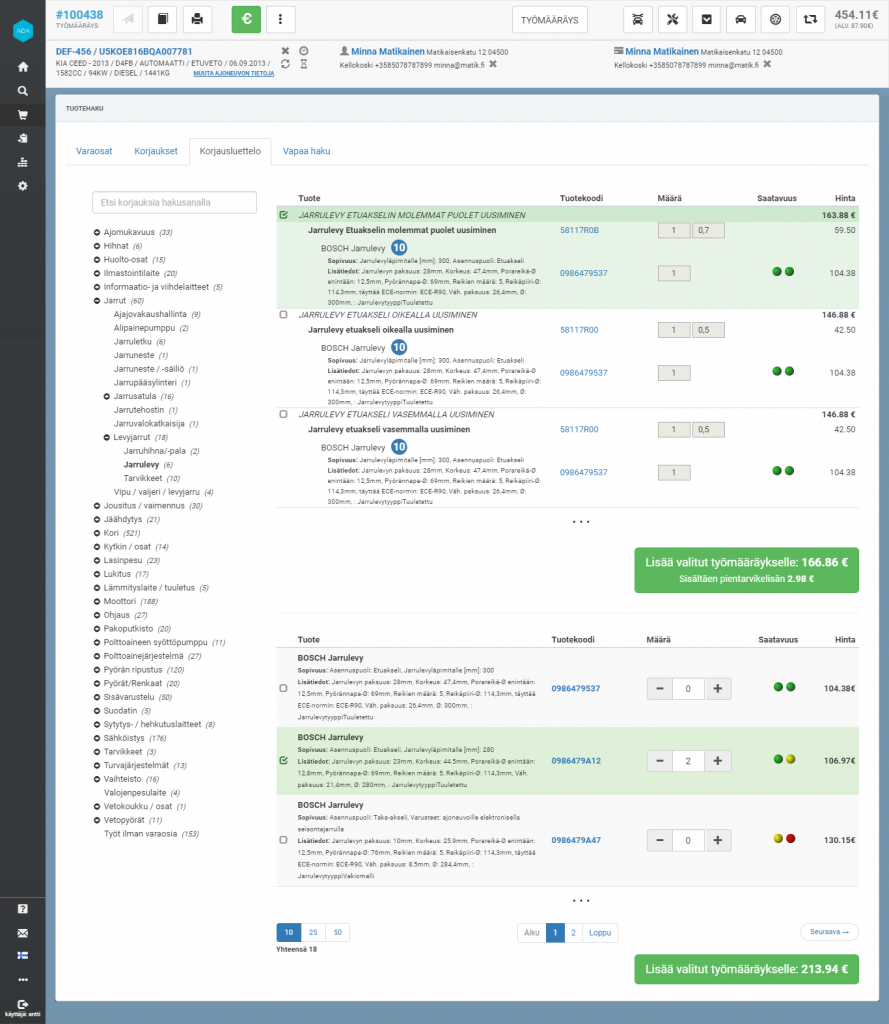The height and width of the screenshot is (1024, 889).
Task: Expand the Jarrusatula subcategory
Action: pyautogui.click(x=106, y=396)
